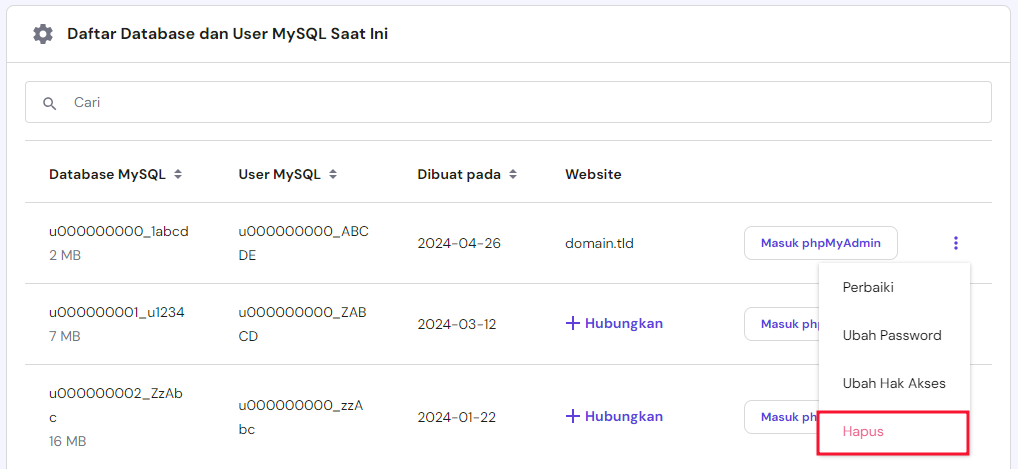Click the gear icon beside the panel title
Viewport: 1018px width, 469px height.
pos(43,34)
